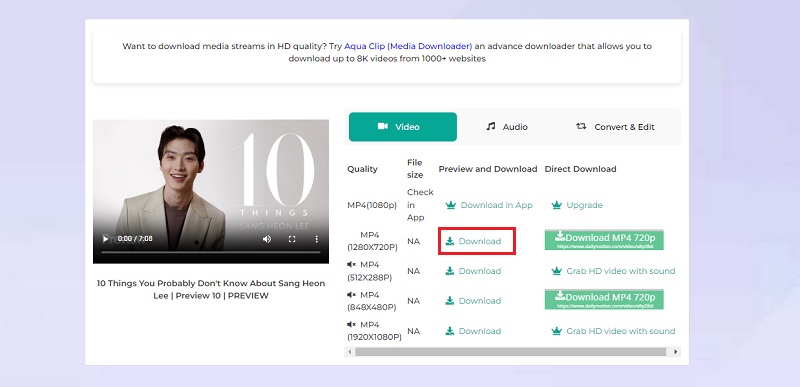Click the horizontal scrollbar thumb under the table
Image resolution: width=800 pixels, height=387 pixels.
pos(511,352)
